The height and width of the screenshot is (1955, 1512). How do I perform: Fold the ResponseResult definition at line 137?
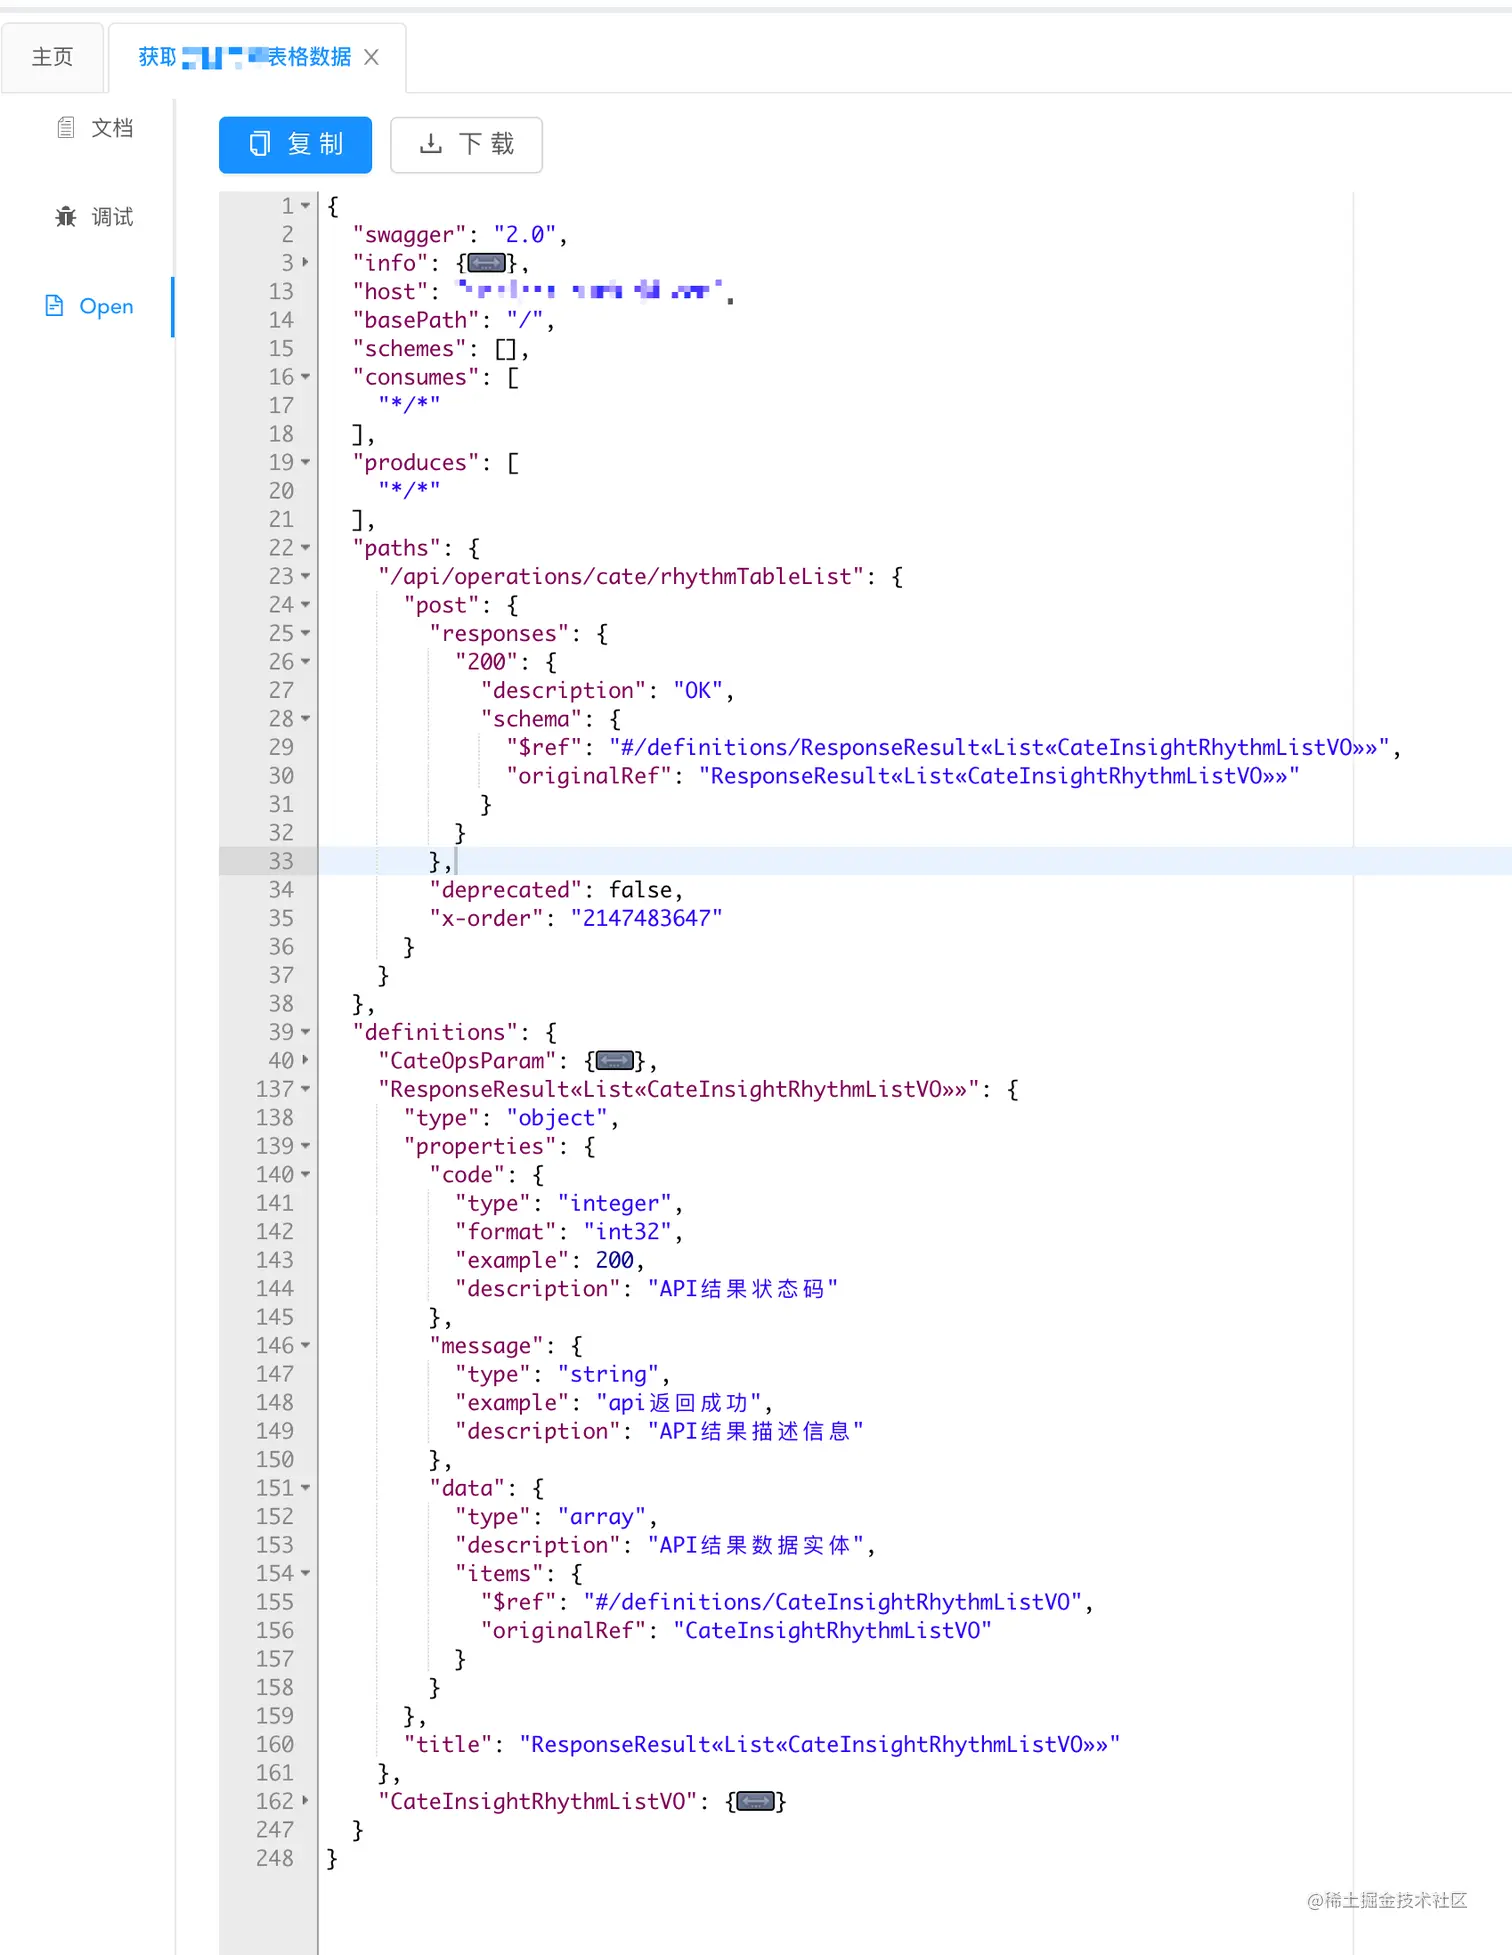(x=305, y=1089)
